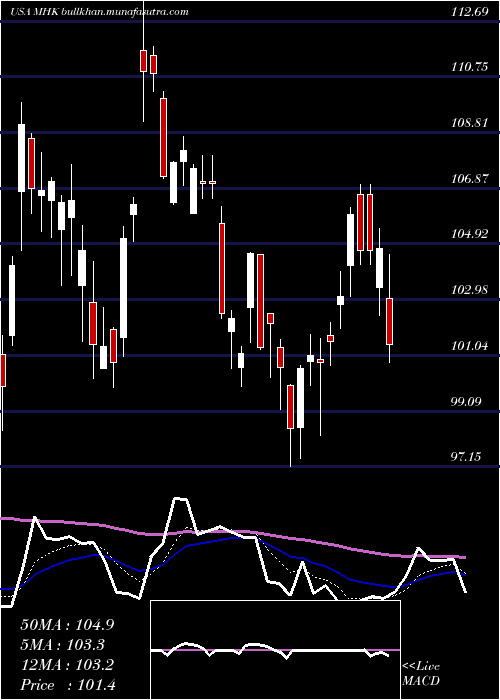Viewport: 500px width, 700px height.
Task: Click the last red candlestick on the right
Action: point(389,321)
